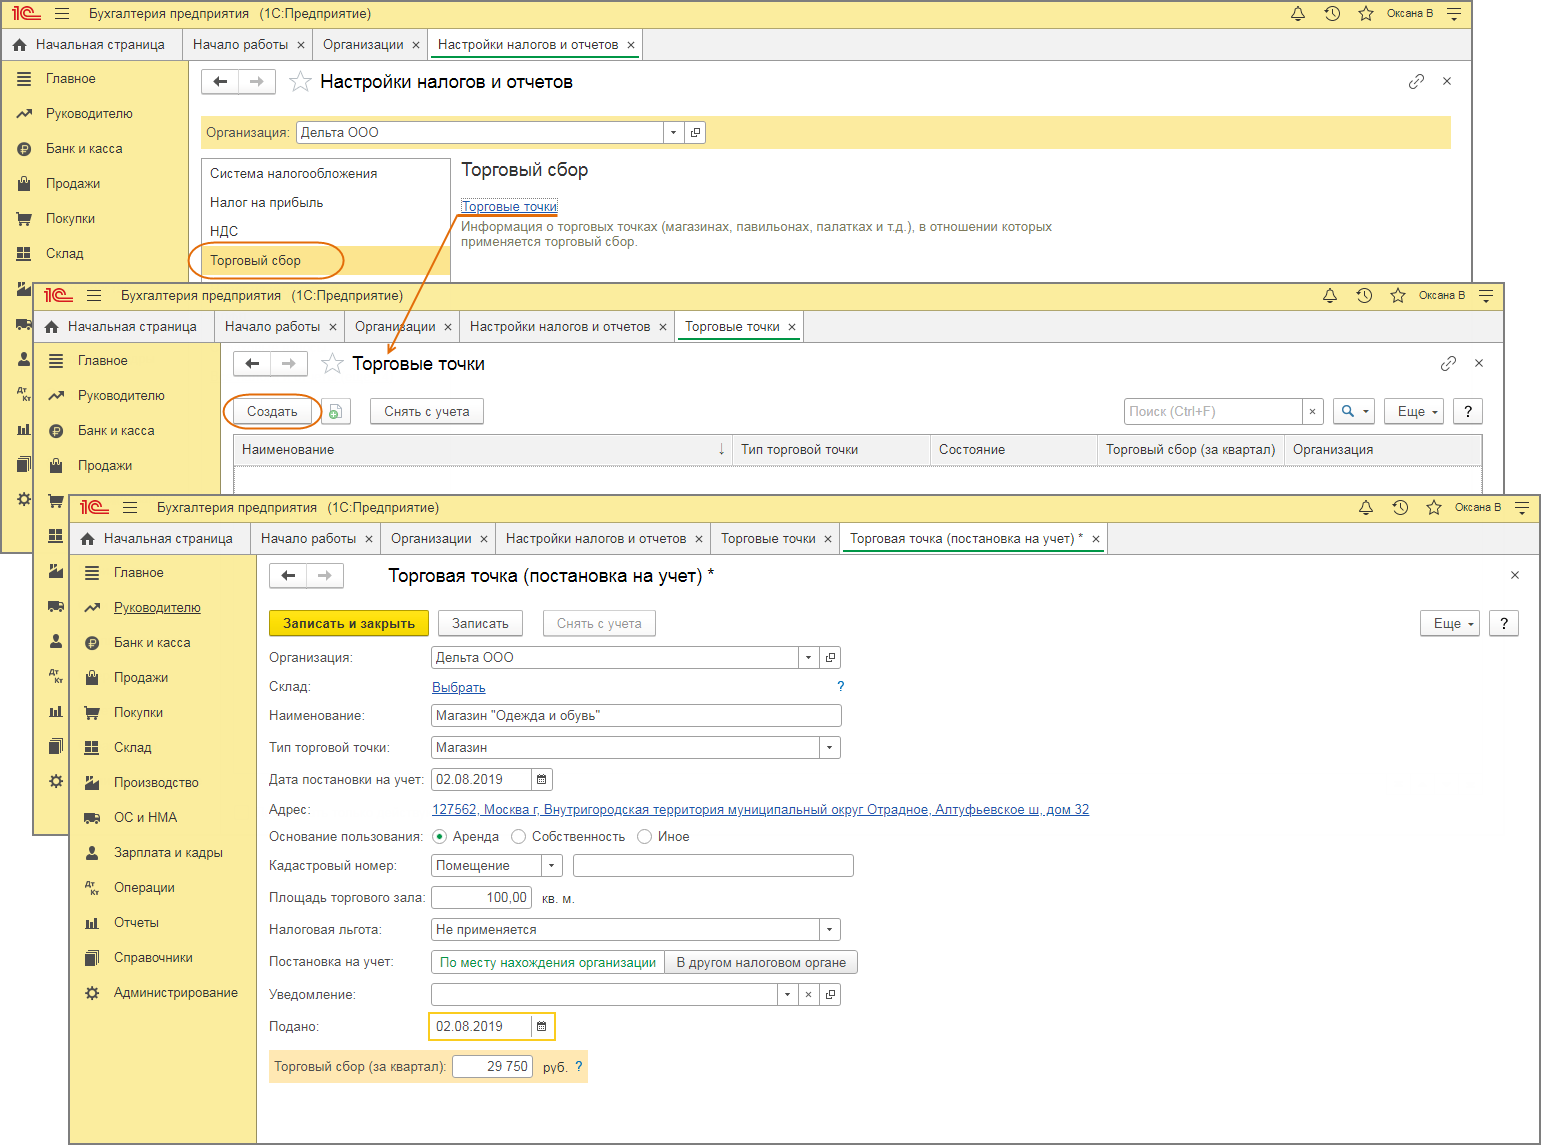The height and width of the screenshot is (1146, 1543).
Task: Click Записать и закрыть button
Action: click(x=349, y=623)
